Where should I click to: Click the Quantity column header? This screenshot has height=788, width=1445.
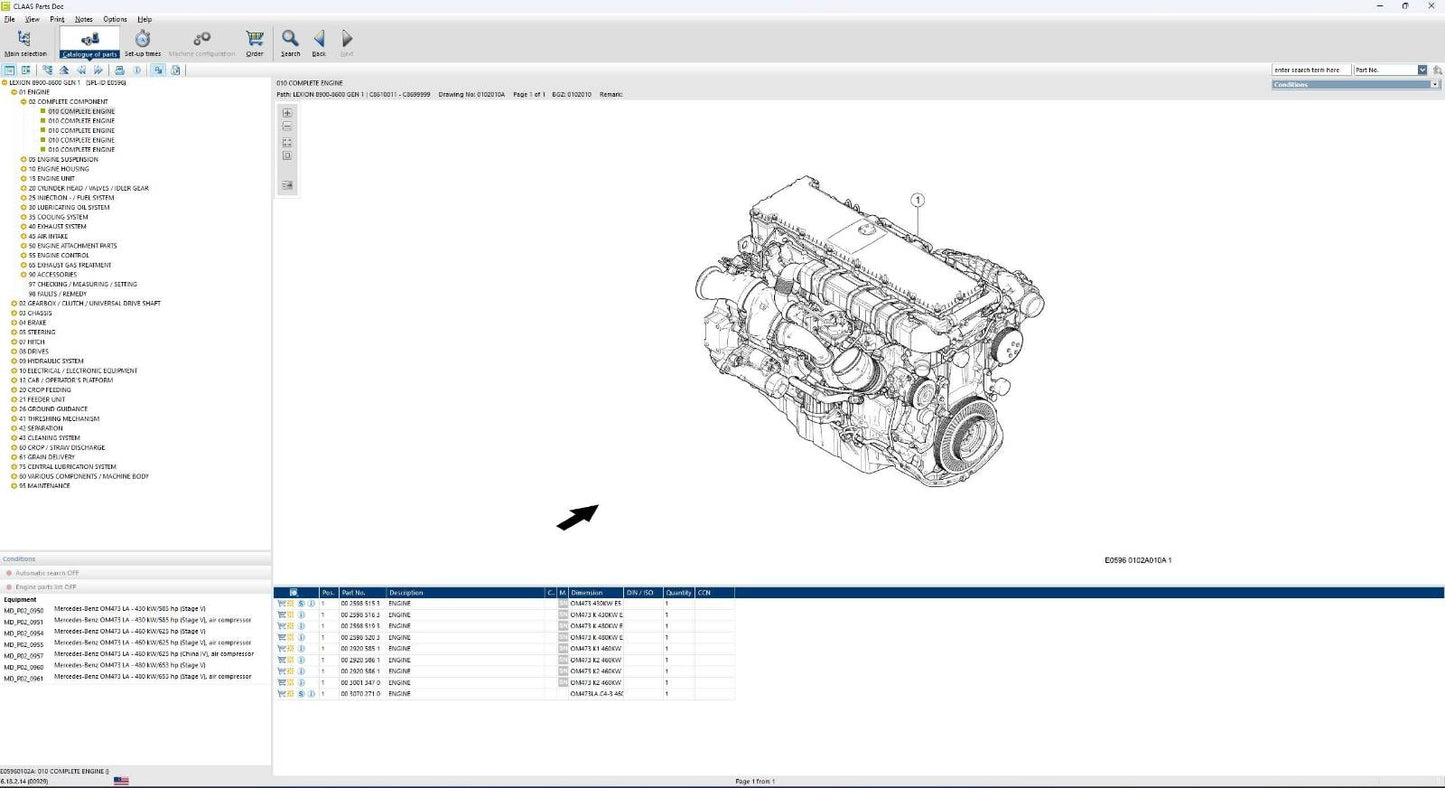[679, 593]
